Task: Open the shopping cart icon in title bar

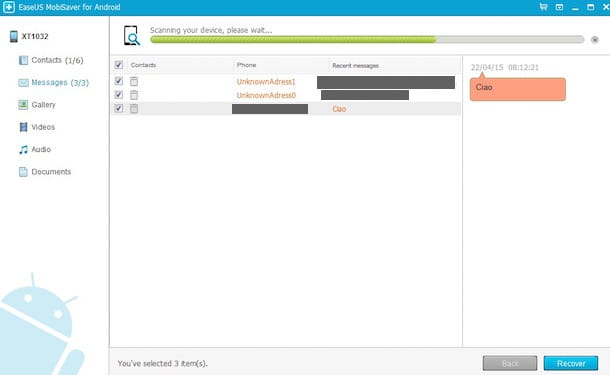Action: coord(543,7)
